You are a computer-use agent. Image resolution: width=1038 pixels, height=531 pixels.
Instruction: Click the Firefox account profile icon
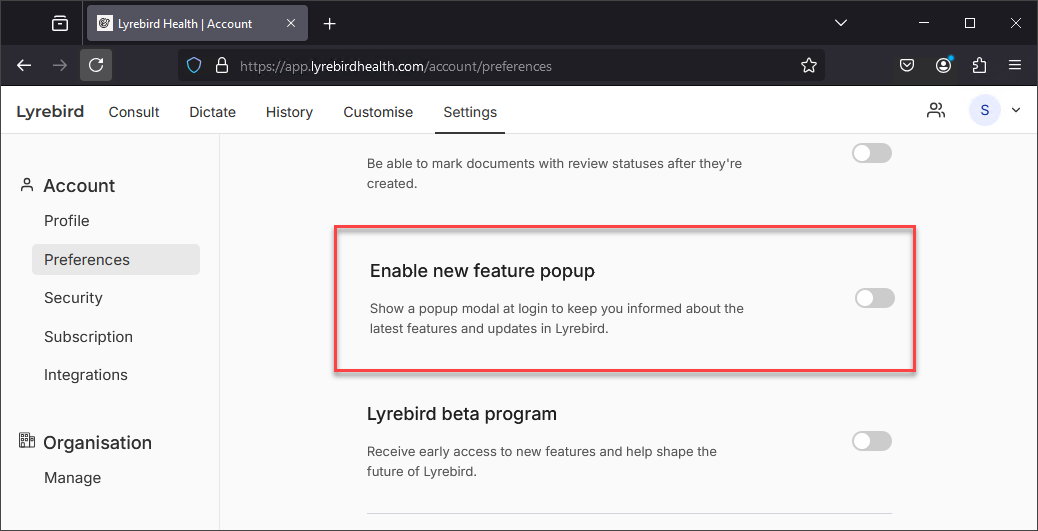(943, 66)
